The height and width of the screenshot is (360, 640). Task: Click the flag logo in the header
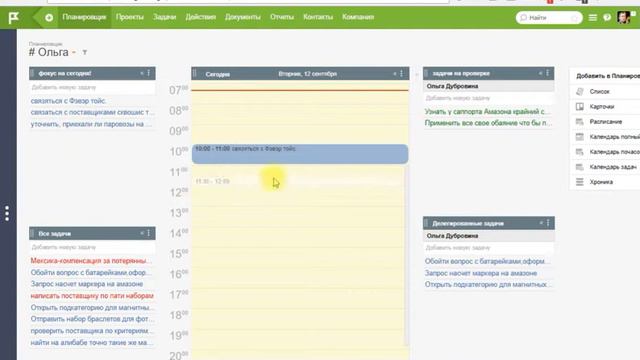pos(13,18)
